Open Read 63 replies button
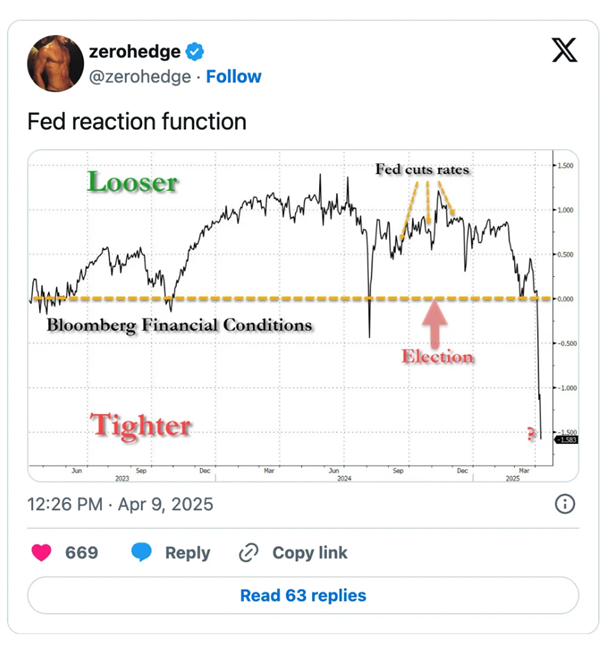Image resolution: width=609 pixels, height=650 pixels. click(303, 595)
